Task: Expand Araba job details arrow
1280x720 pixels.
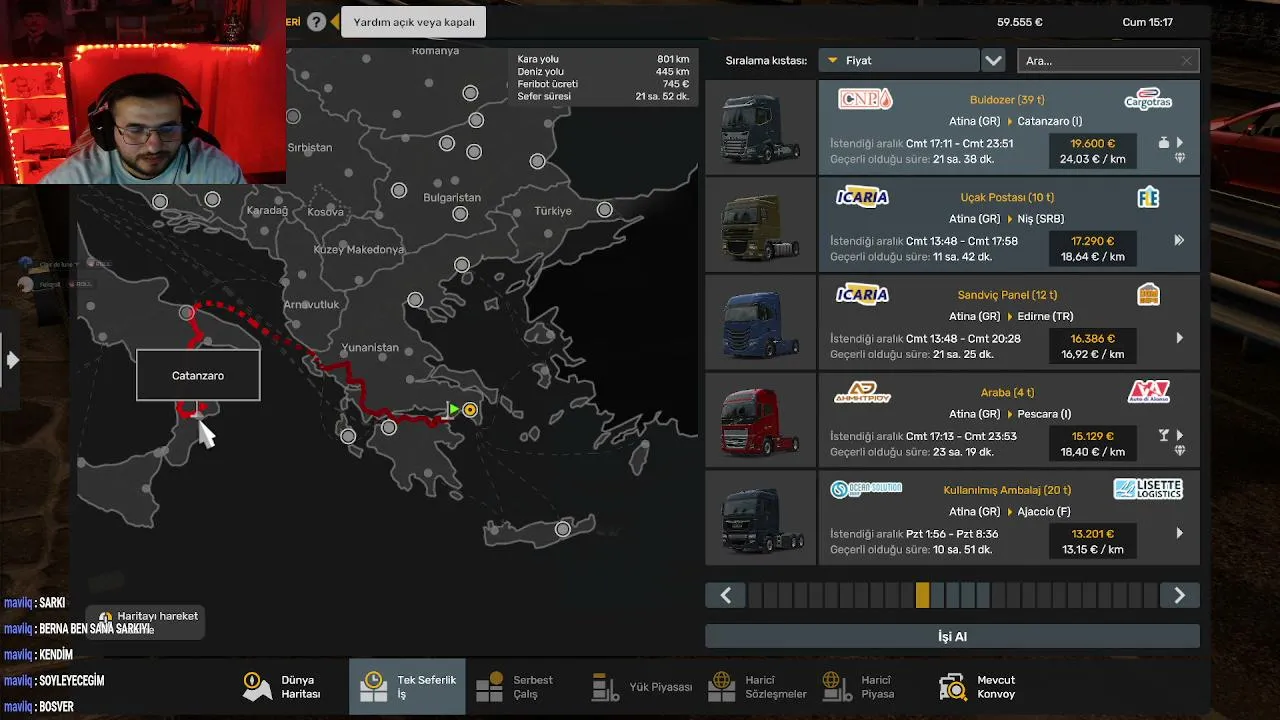Action: tap(1180, 435)
